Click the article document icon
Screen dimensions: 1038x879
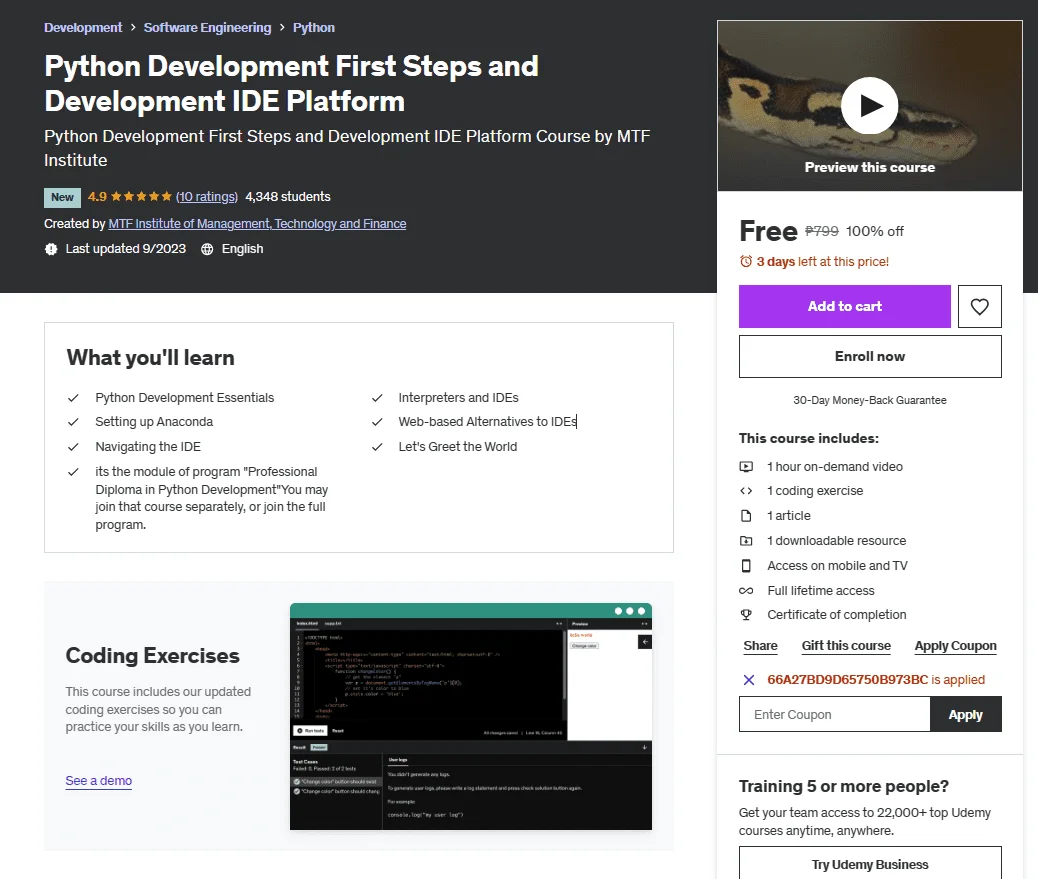(x=746, y=516)
